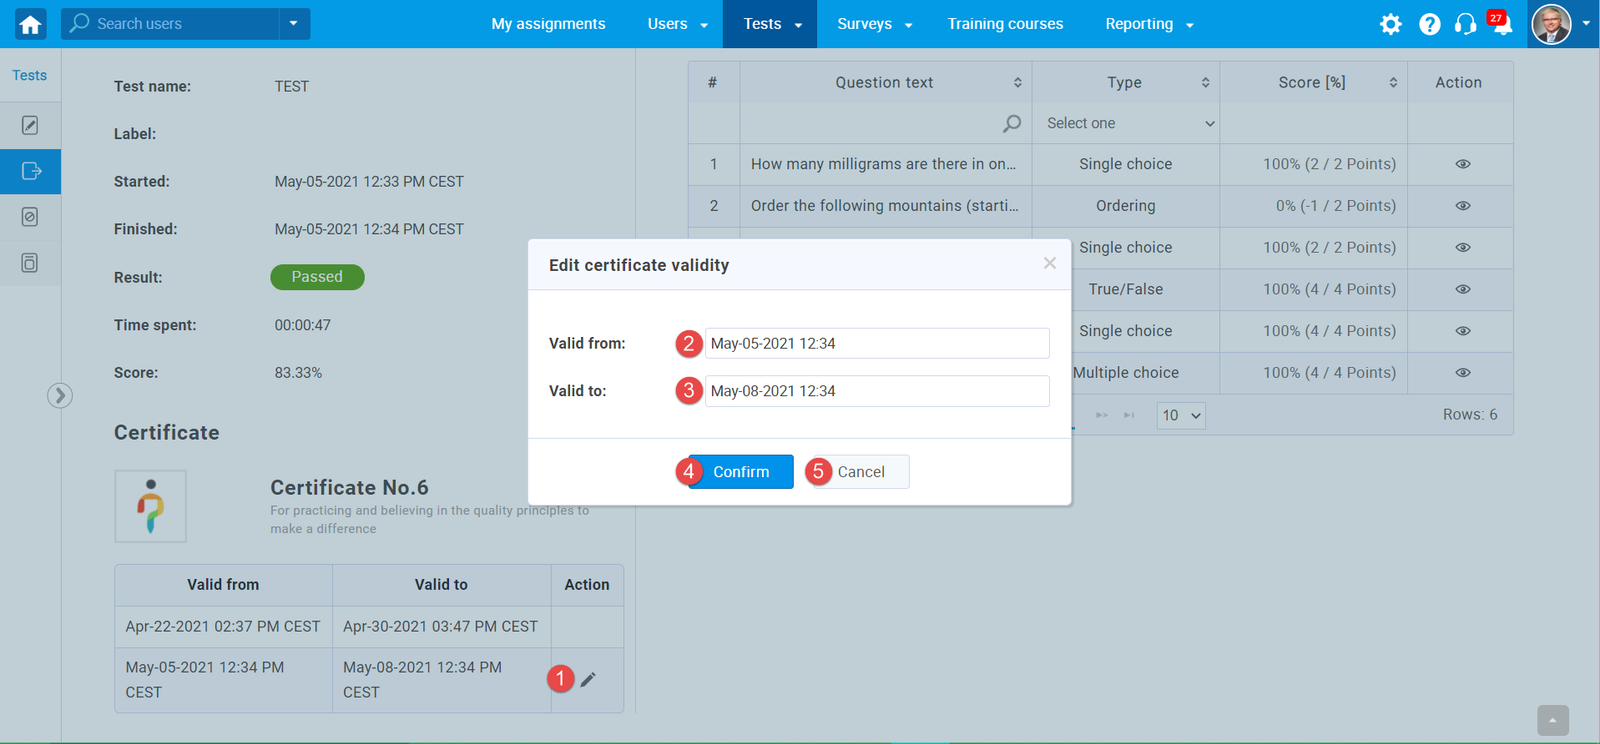View question 1 details eye icon
1600x744 pixels.
pyautogui.click(x=1462, y=164)
